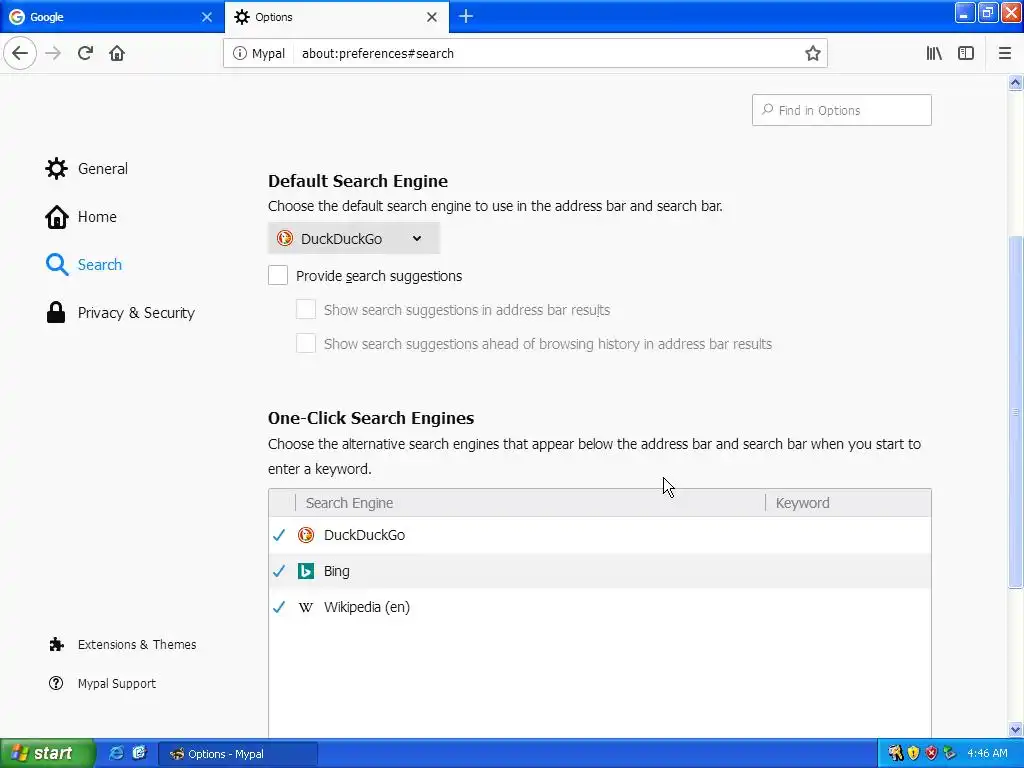Open Privacy & Security category
The width and height of the screenshot is (1024, 768).
120,313
